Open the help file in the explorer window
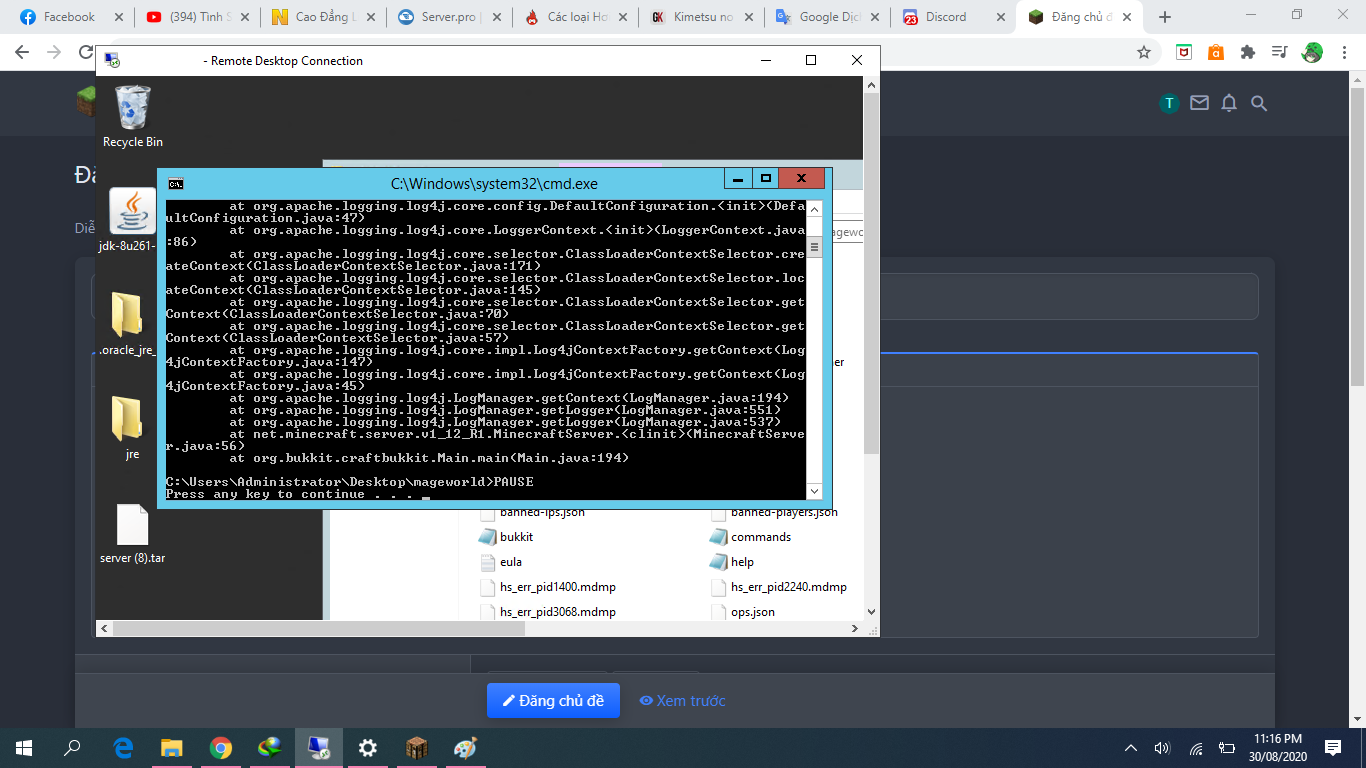The image size is (1366, 768). (732, 562)
